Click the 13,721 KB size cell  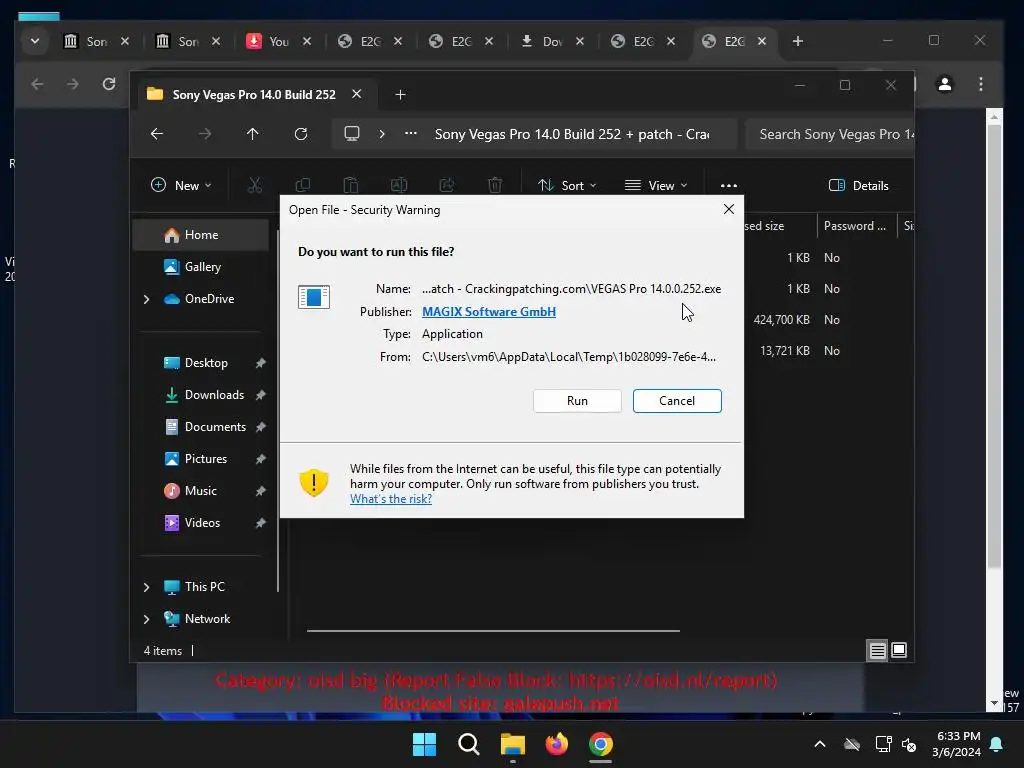click(x=784, y=351)
